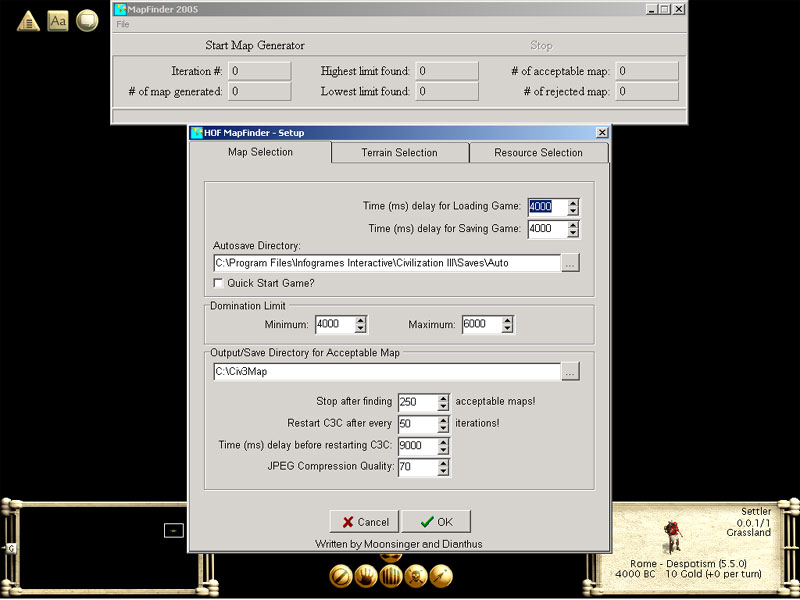Decrease the Saving Game delay with down arrow
This screenshot has height=600, width=800.
click(x=573, y=233)
